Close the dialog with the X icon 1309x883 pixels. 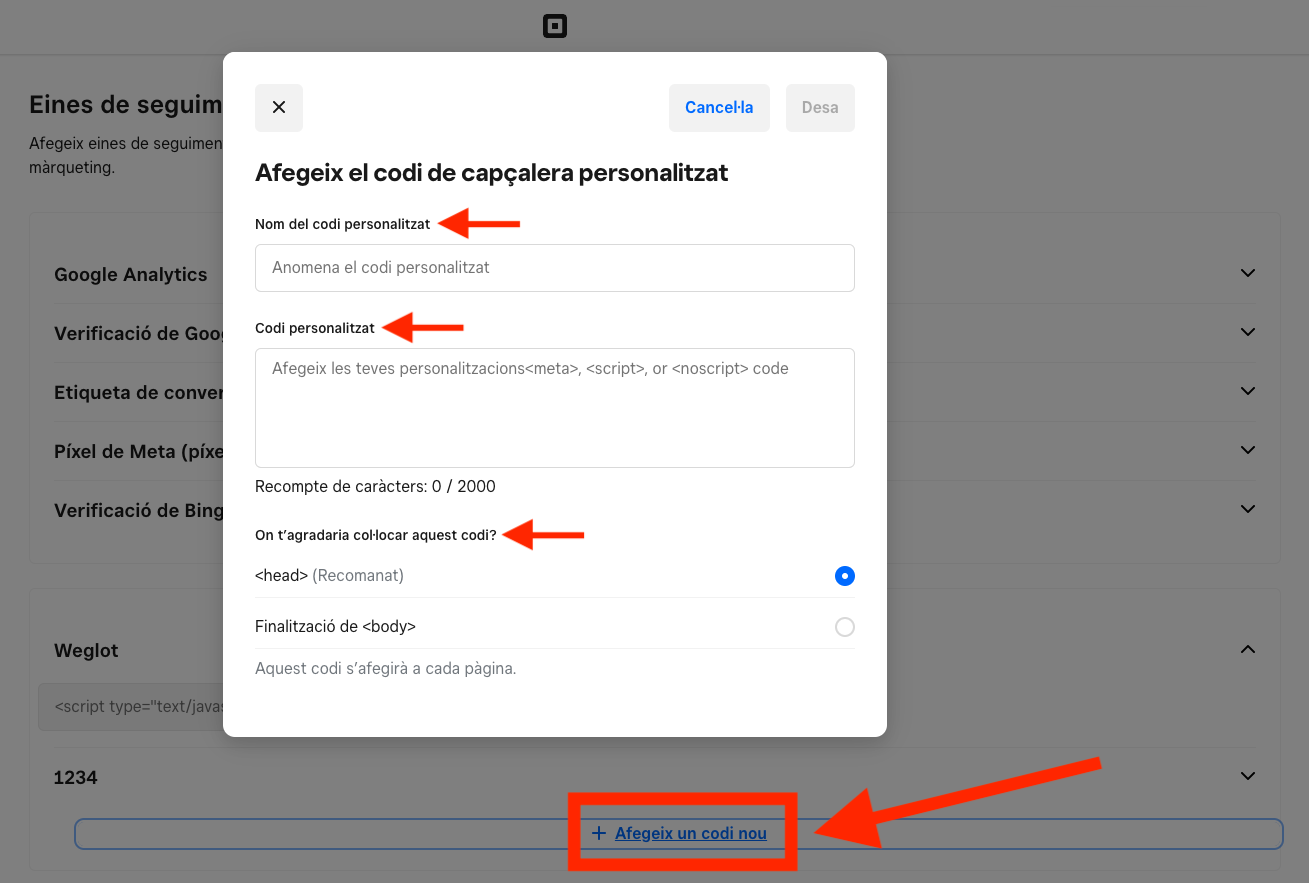point(279,108)
